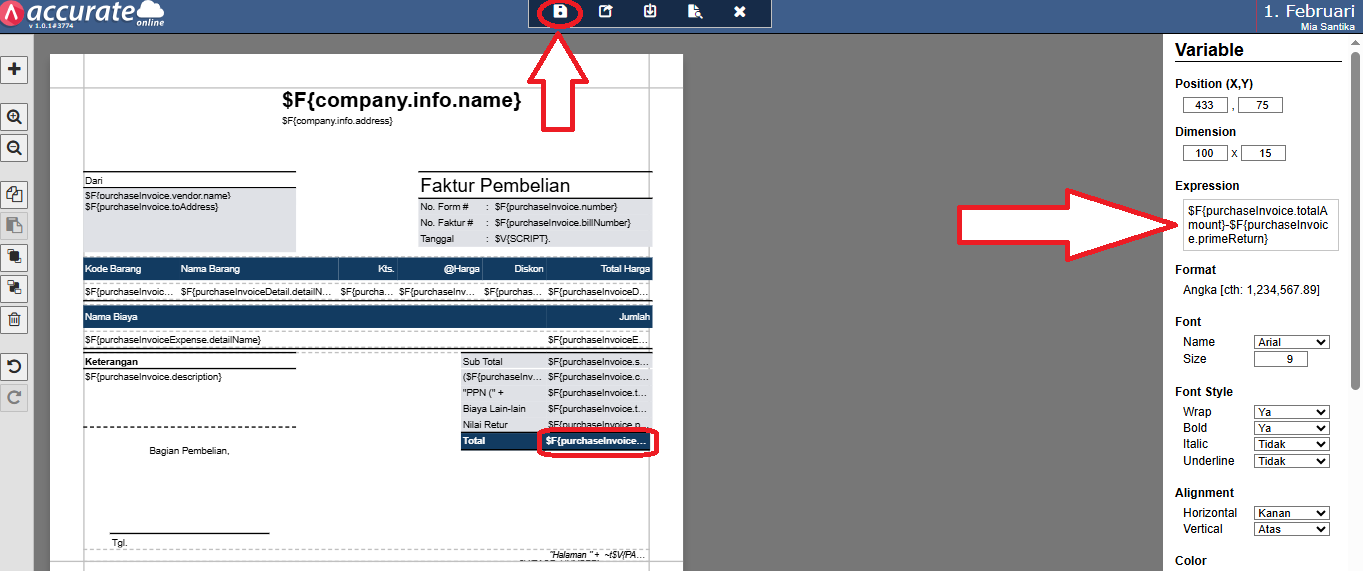Screen dimensions: 1363x571
Task: Click the copy element icon
Action: (x=14, y=194)
